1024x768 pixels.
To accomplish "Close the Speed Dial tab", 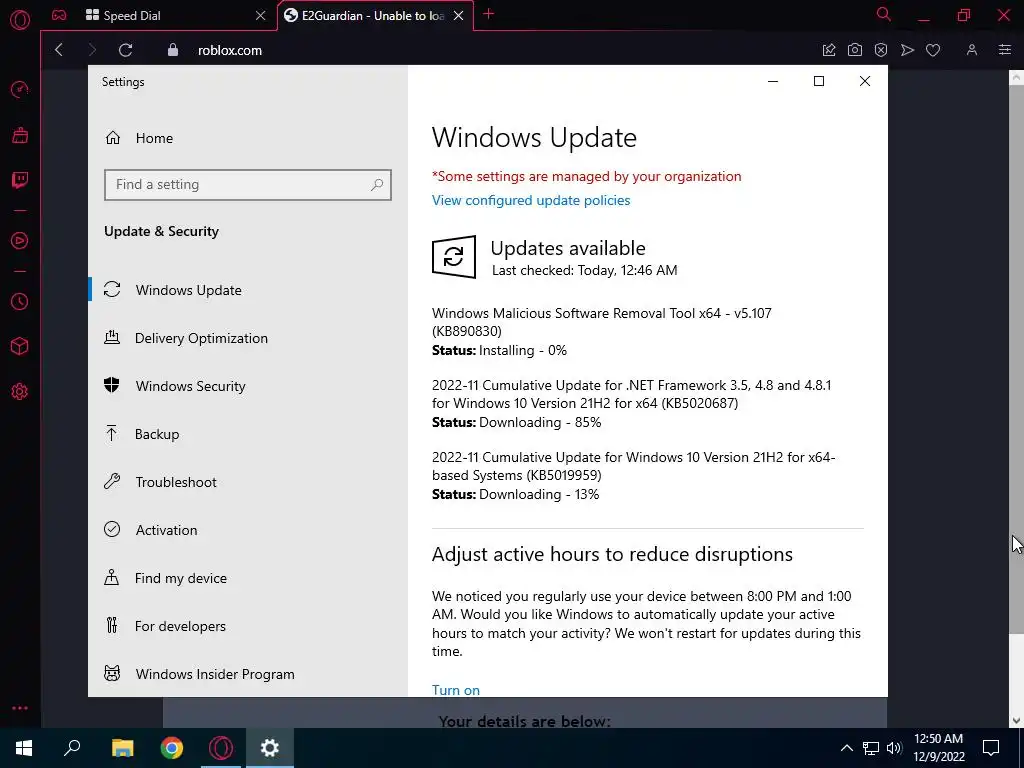I will (260, 15).
